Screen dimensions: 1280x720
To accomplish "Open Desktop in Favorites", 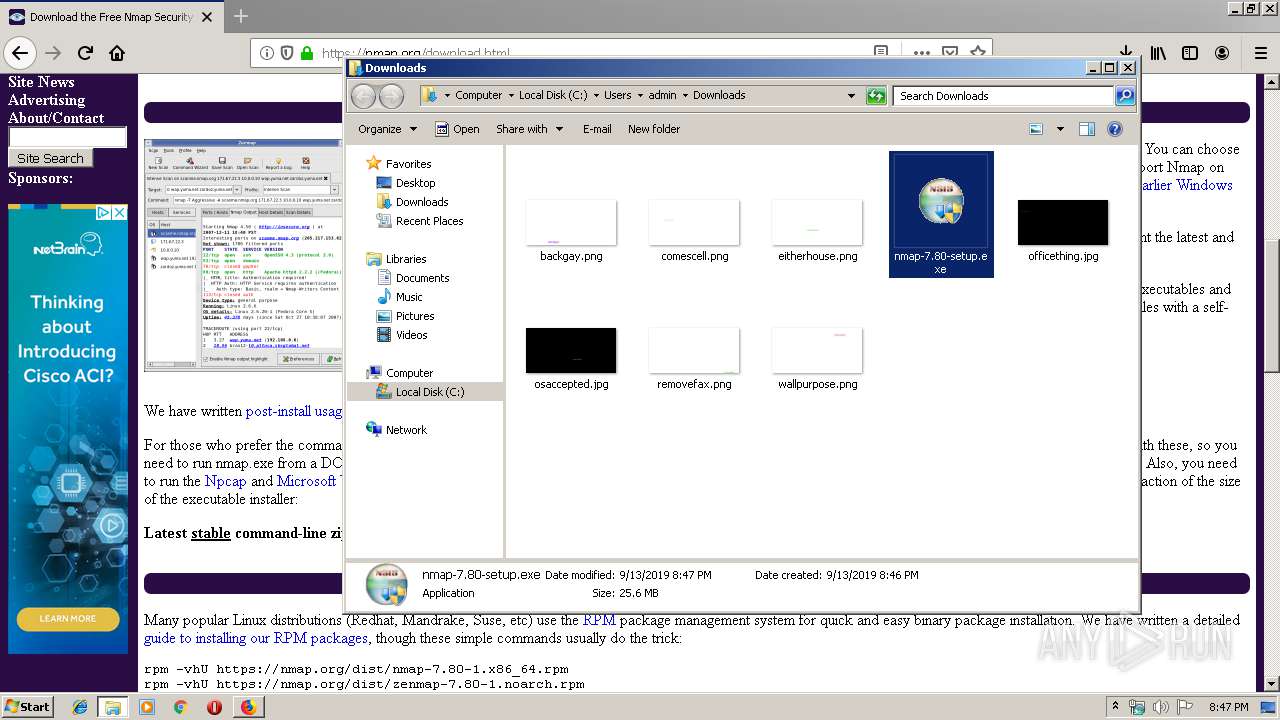I will click(415, 183).
